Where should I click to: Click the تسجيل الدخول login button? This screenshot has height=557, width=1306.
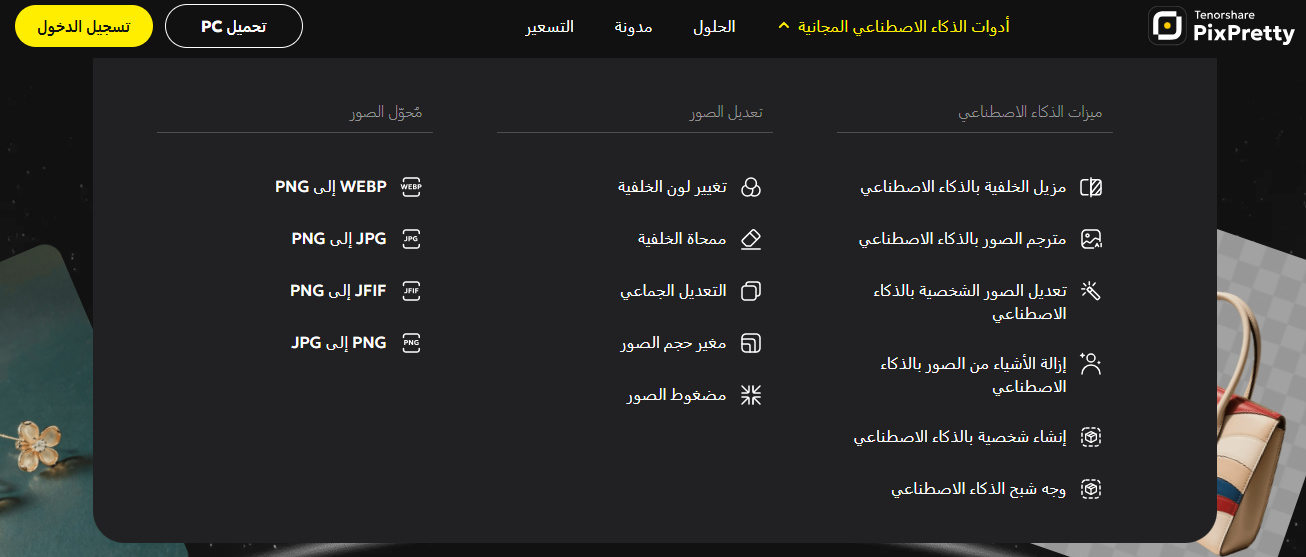click(x=84, y=26)
